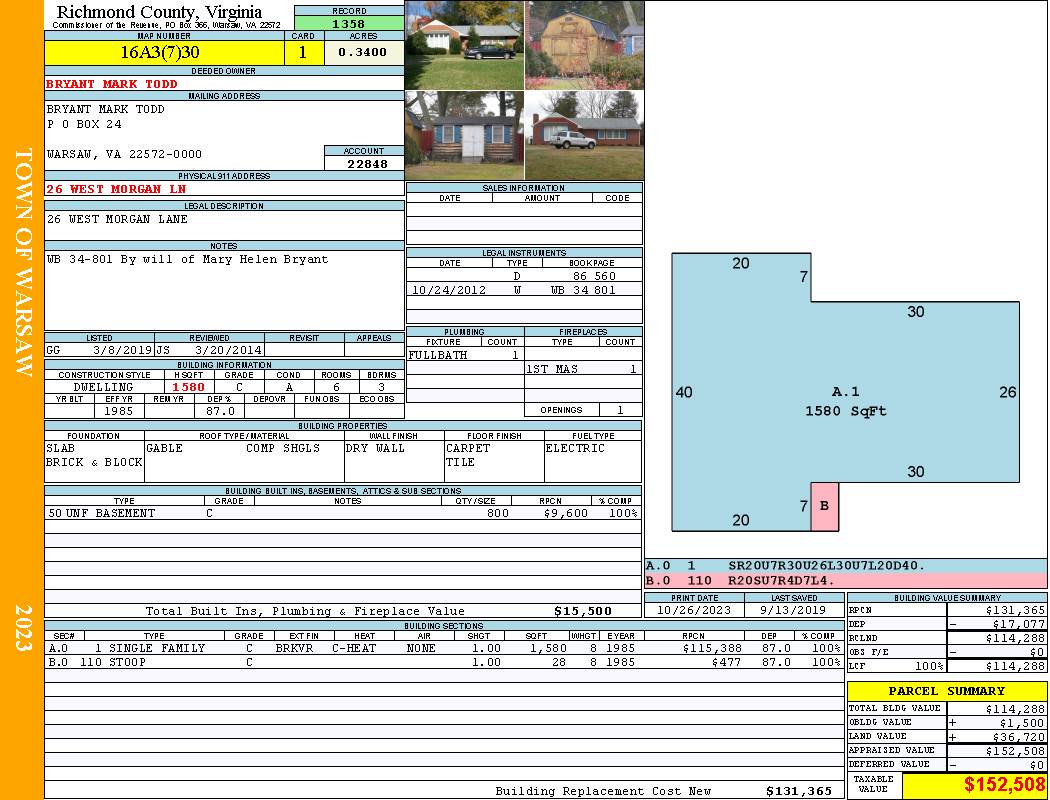Screen dimensions: 1050x800
Task: Click book page WB 34 801
Action: pyautogui.click(x=583, y=290)
